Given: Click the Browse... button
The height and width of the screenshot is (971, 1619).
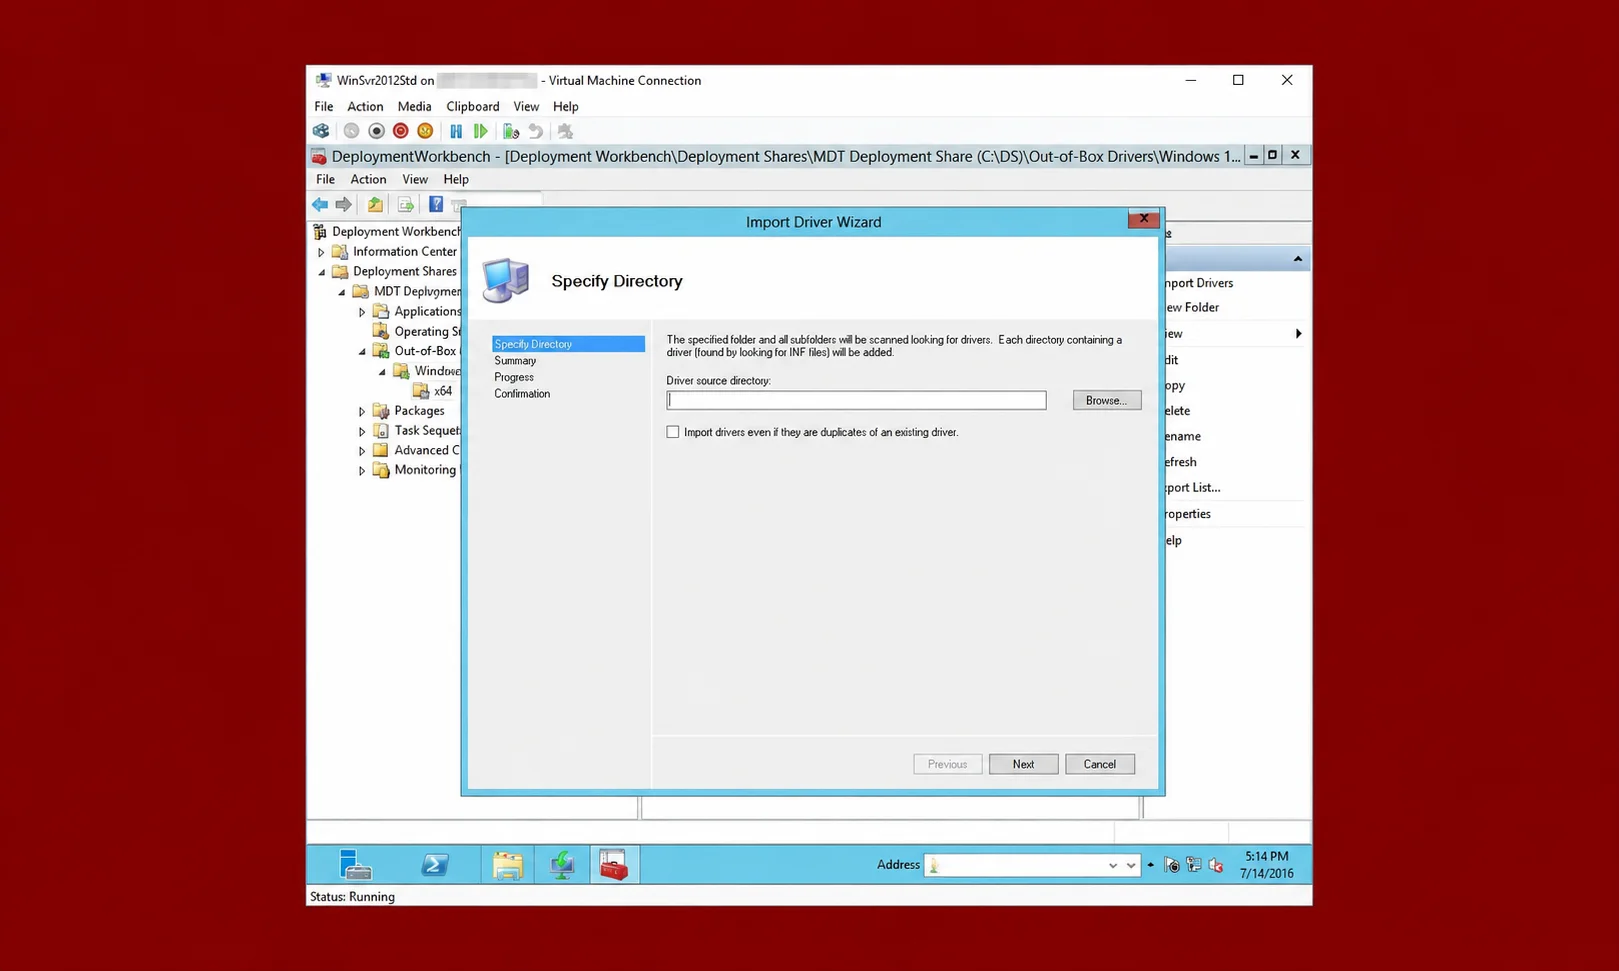Looking at the screenshot, I should [x=1106, y=400].
